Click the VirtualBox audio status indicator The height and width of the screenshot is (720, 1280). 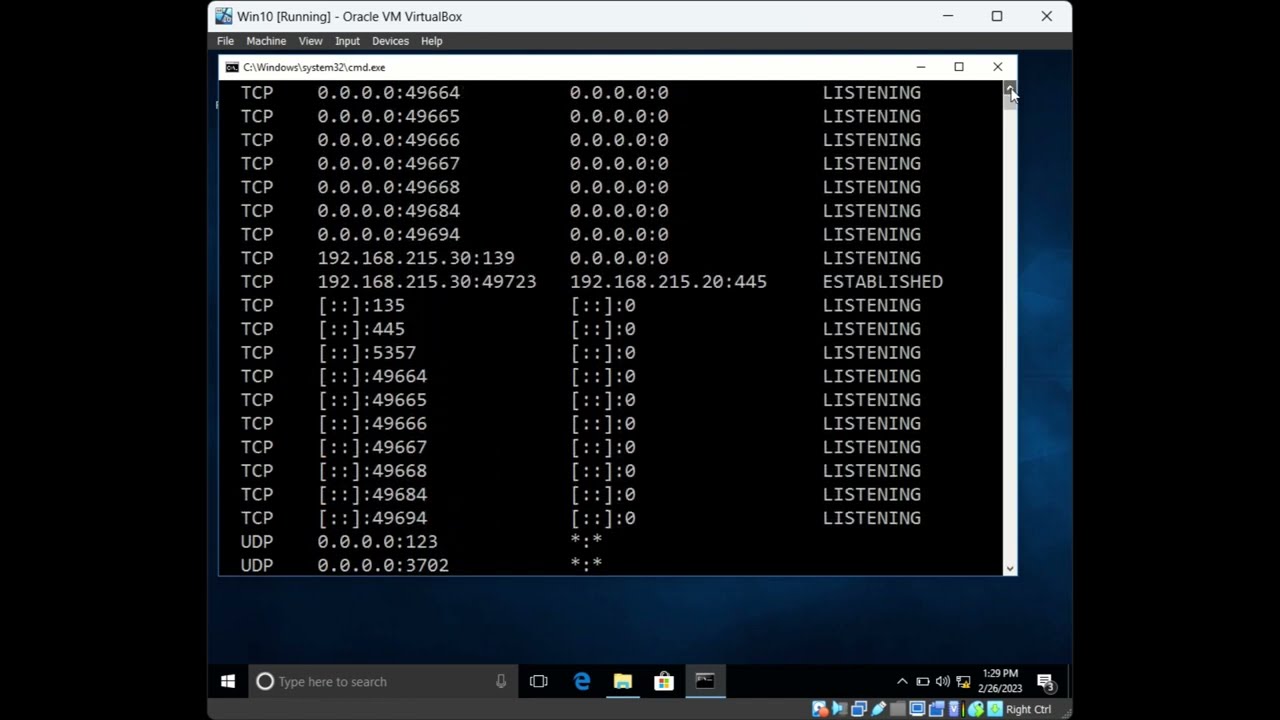tap(839, 709)
